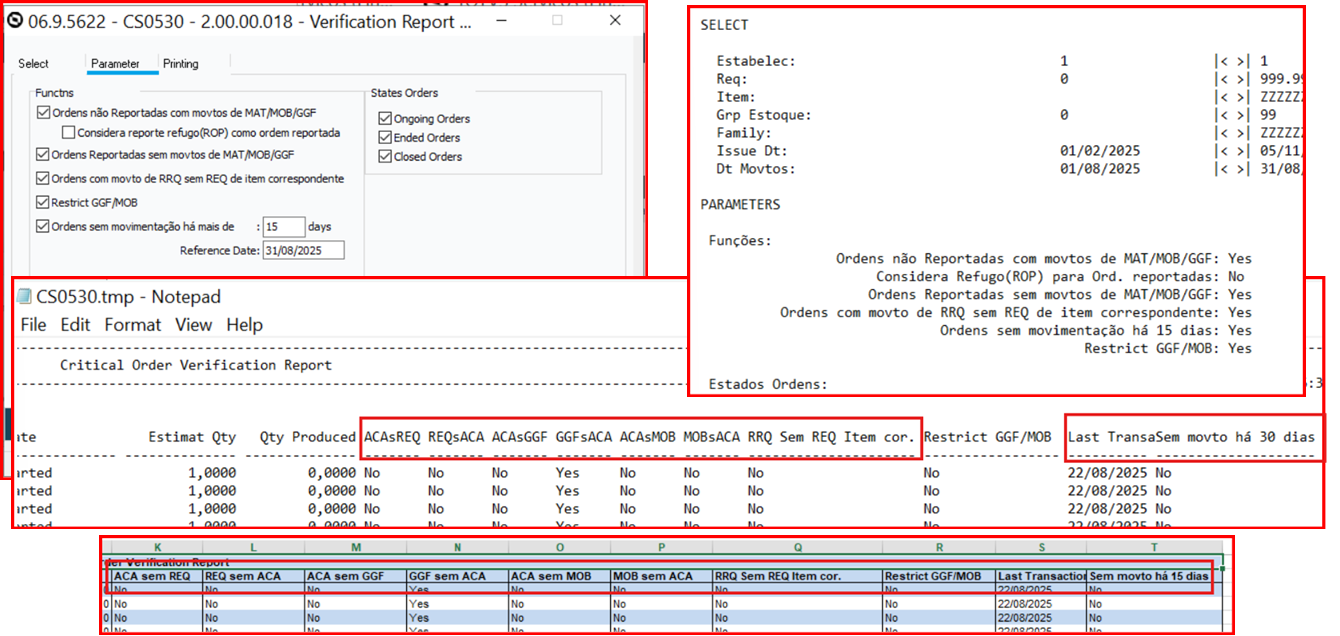This screenshot has width=1340, height=636.
Task: Click spreadsheet cell 'ACA sem GGF'
Action: [356, 577]
